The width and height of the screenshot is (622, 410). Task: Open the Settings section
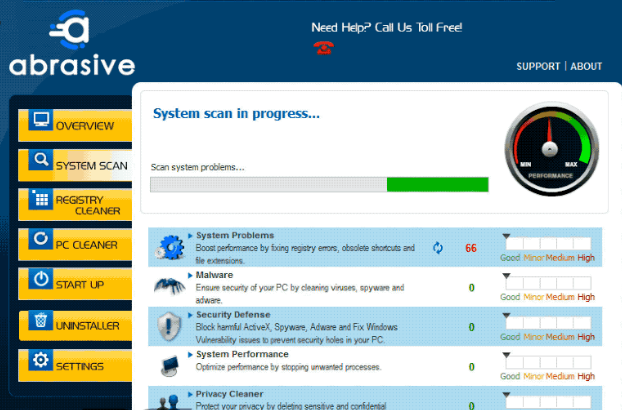pyautogui.click(x=75, y=366)
